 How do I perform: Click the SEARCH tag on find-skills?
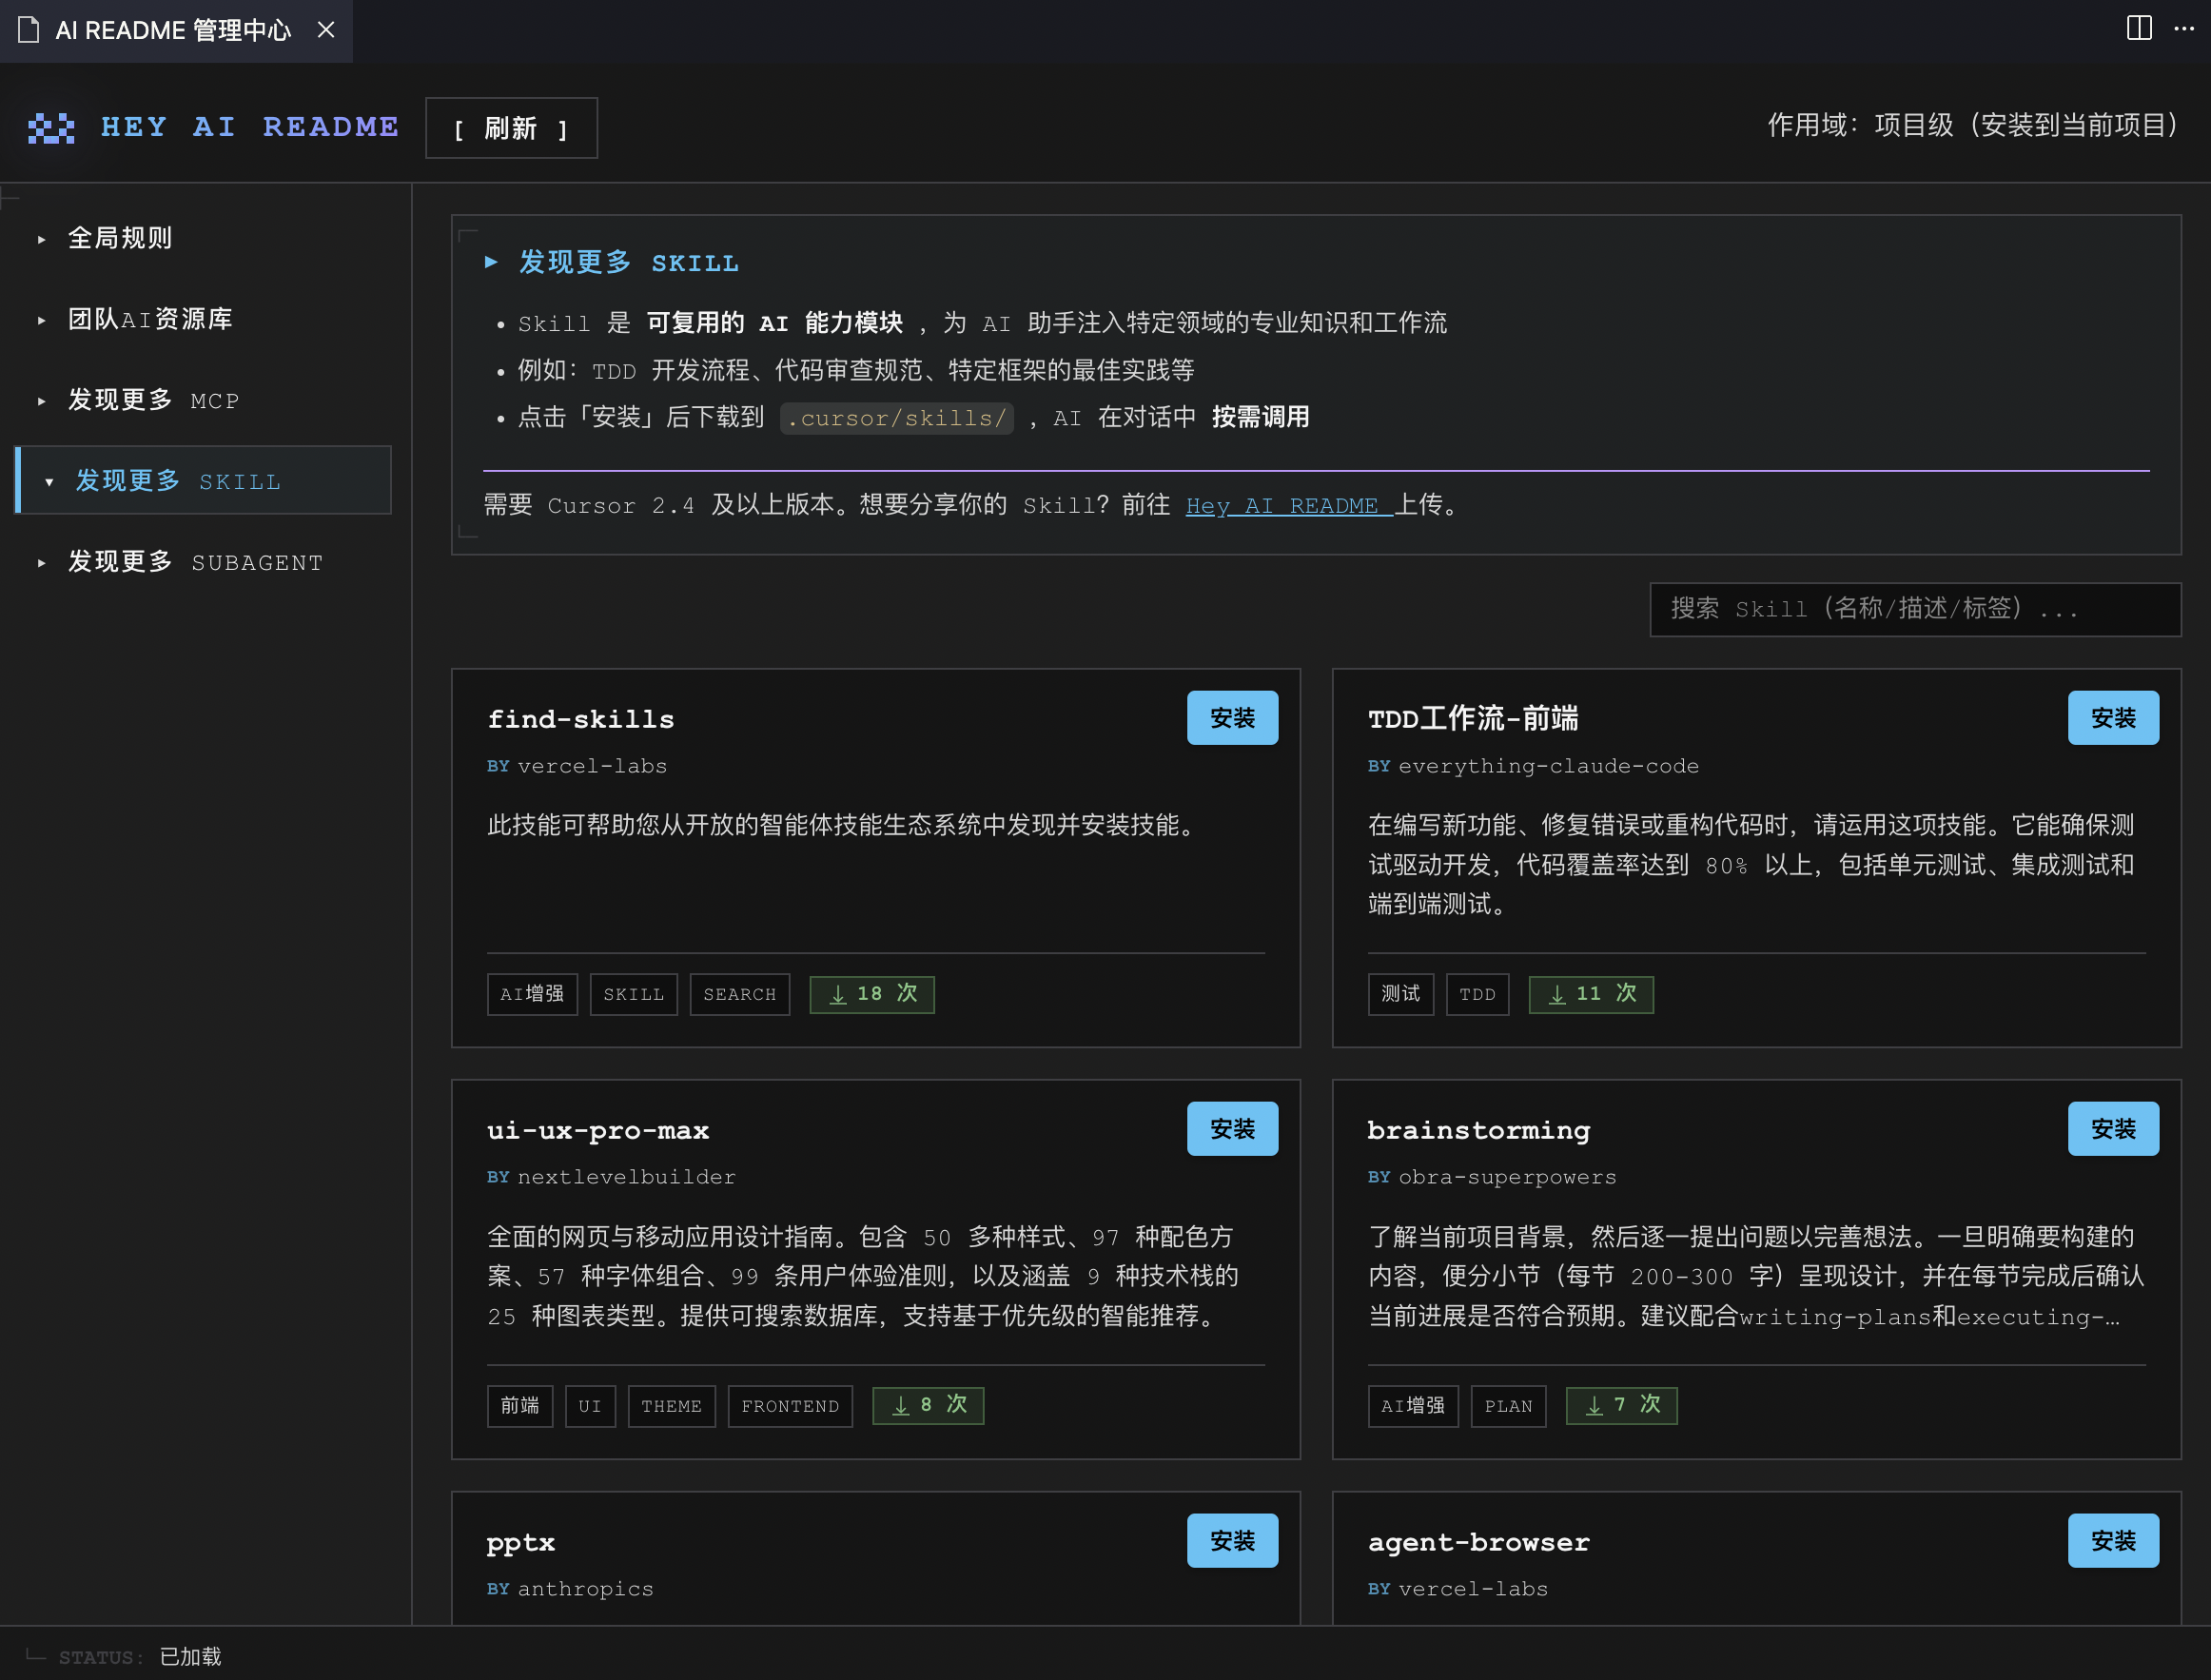coord(739,994)
